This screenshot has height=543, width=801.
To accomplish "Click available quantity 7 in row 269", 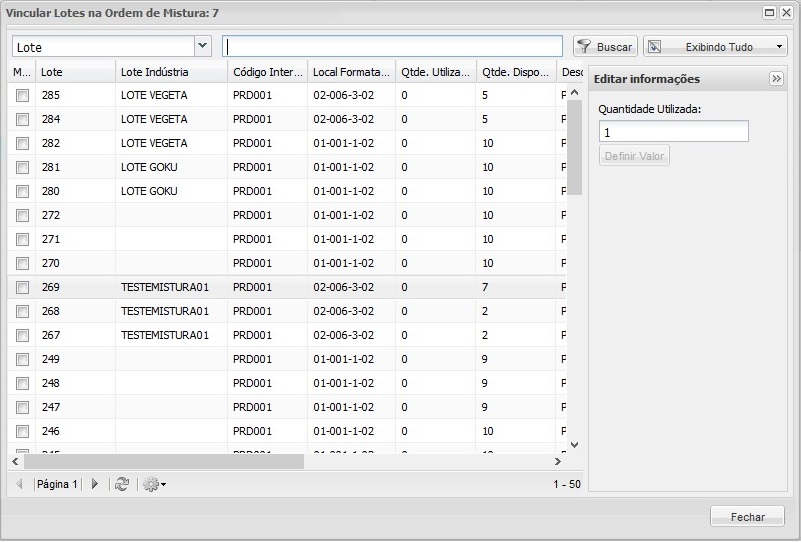I will [485, 287].
